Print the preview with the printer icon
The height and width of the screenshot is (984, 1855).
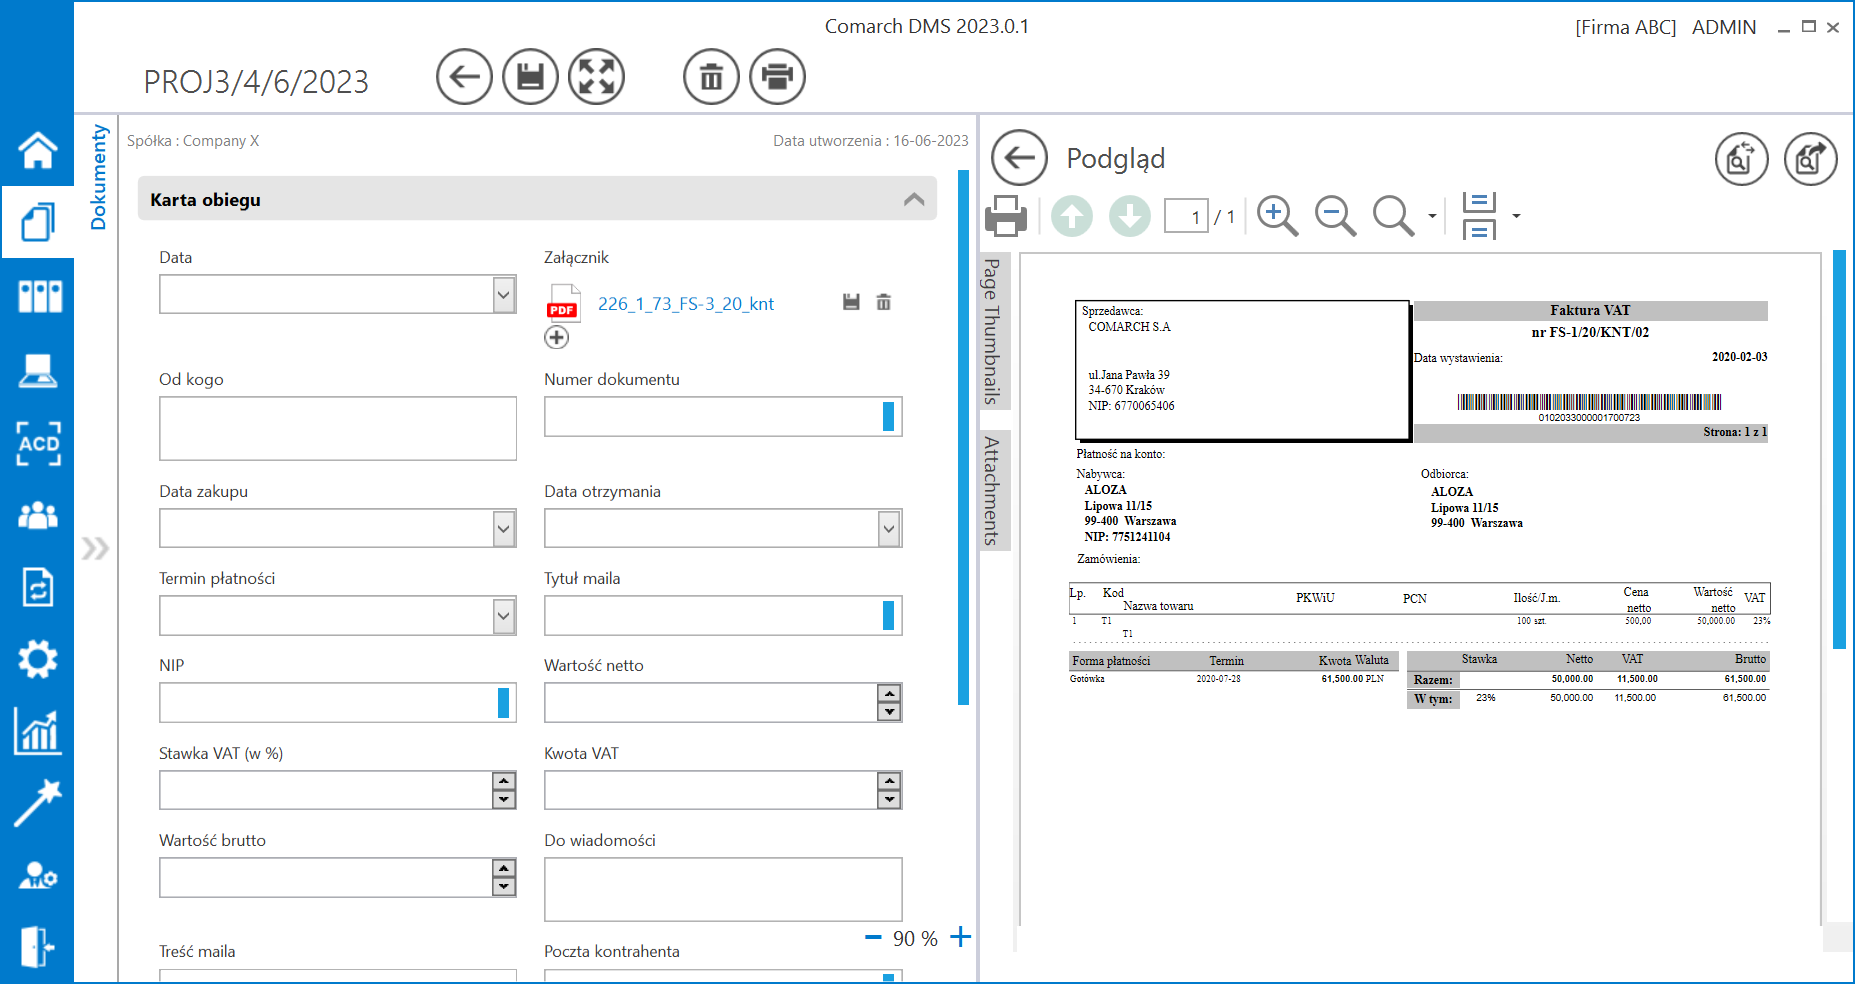click(1006, 216)
